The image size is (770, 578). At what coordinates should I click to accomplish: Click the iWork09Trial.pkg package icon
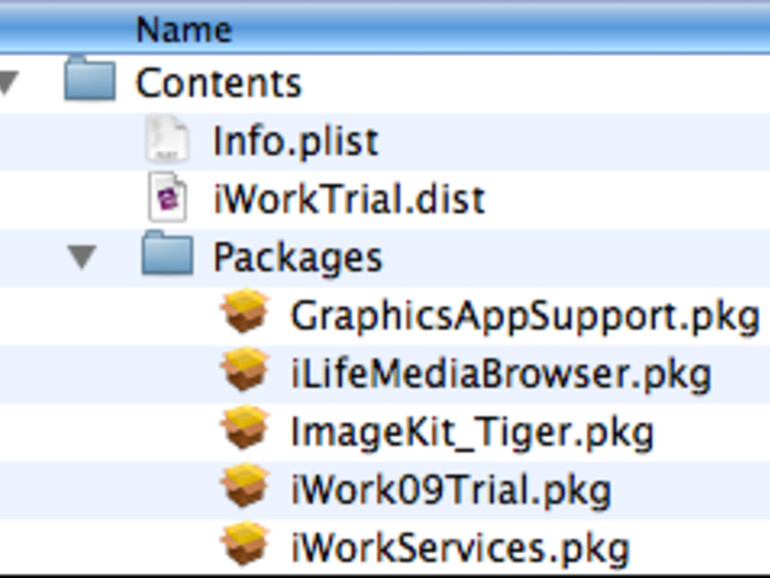[245, 489]
